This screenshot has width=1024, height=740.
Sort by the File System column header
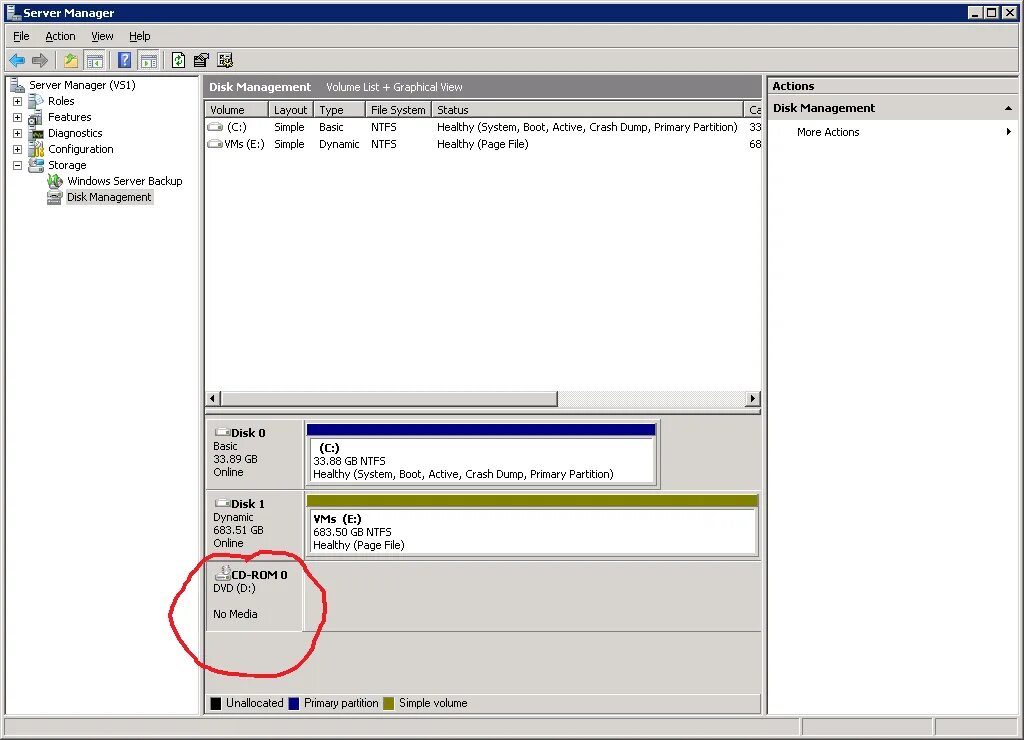click(398, 110)
